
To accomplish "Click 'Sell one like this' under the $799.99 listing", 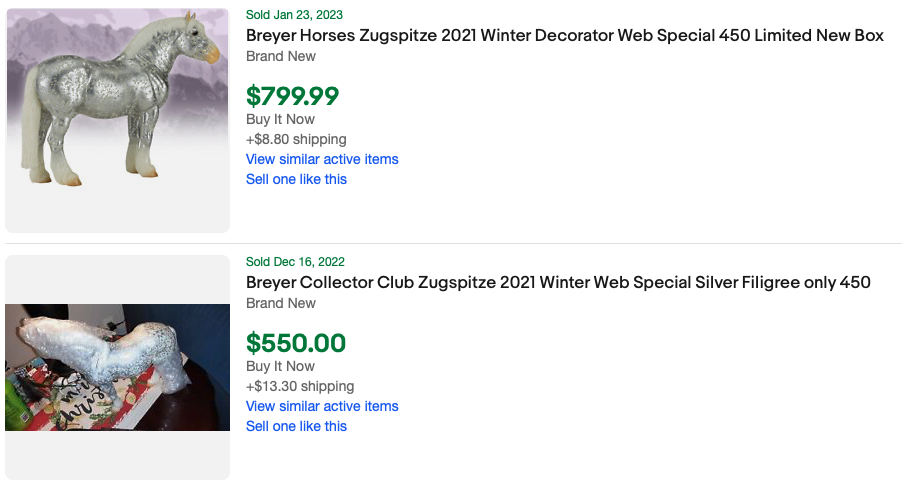I will pyautogui.click(x=296, y=179).
